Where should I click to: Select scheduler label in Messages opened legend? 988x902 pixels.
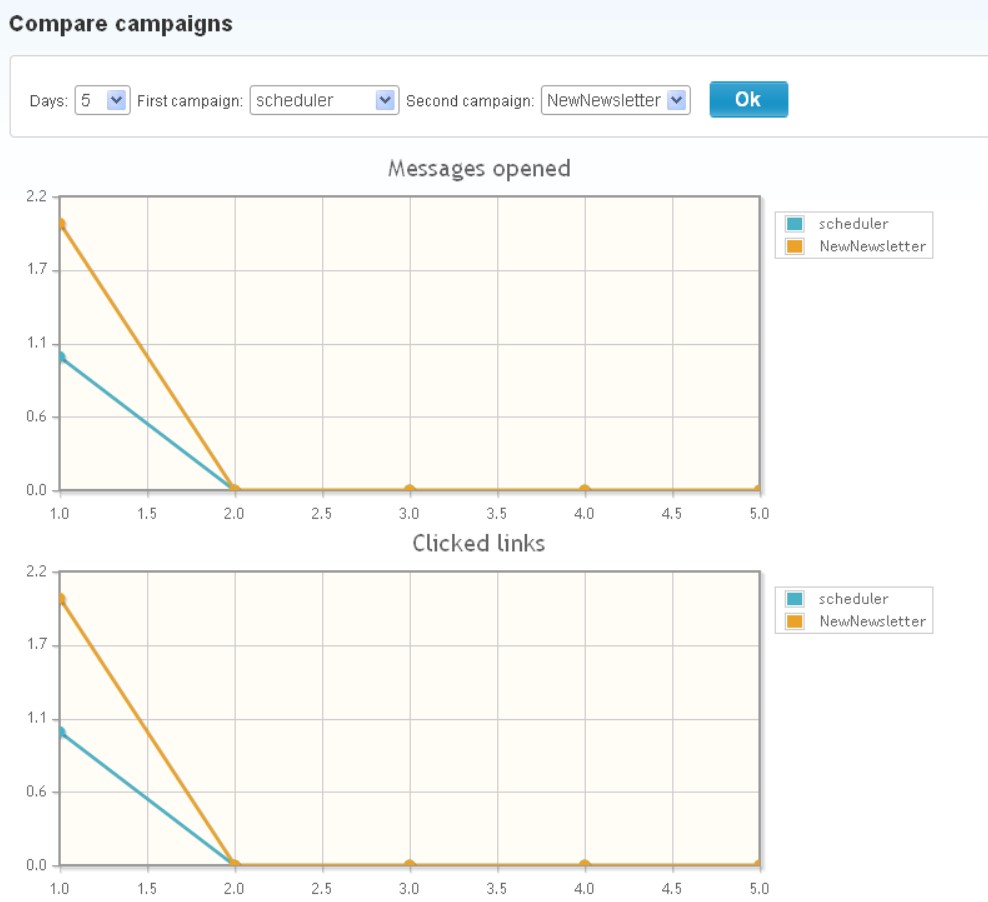(x=853, y=224)
